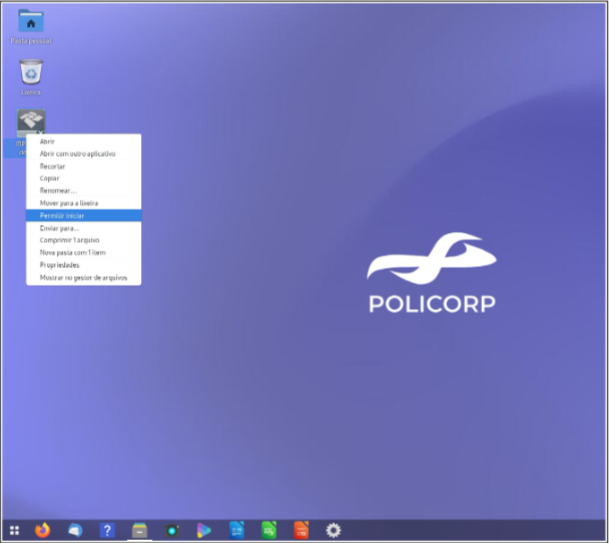
Task: Open Propriedades from context menu
Action: 84,265
